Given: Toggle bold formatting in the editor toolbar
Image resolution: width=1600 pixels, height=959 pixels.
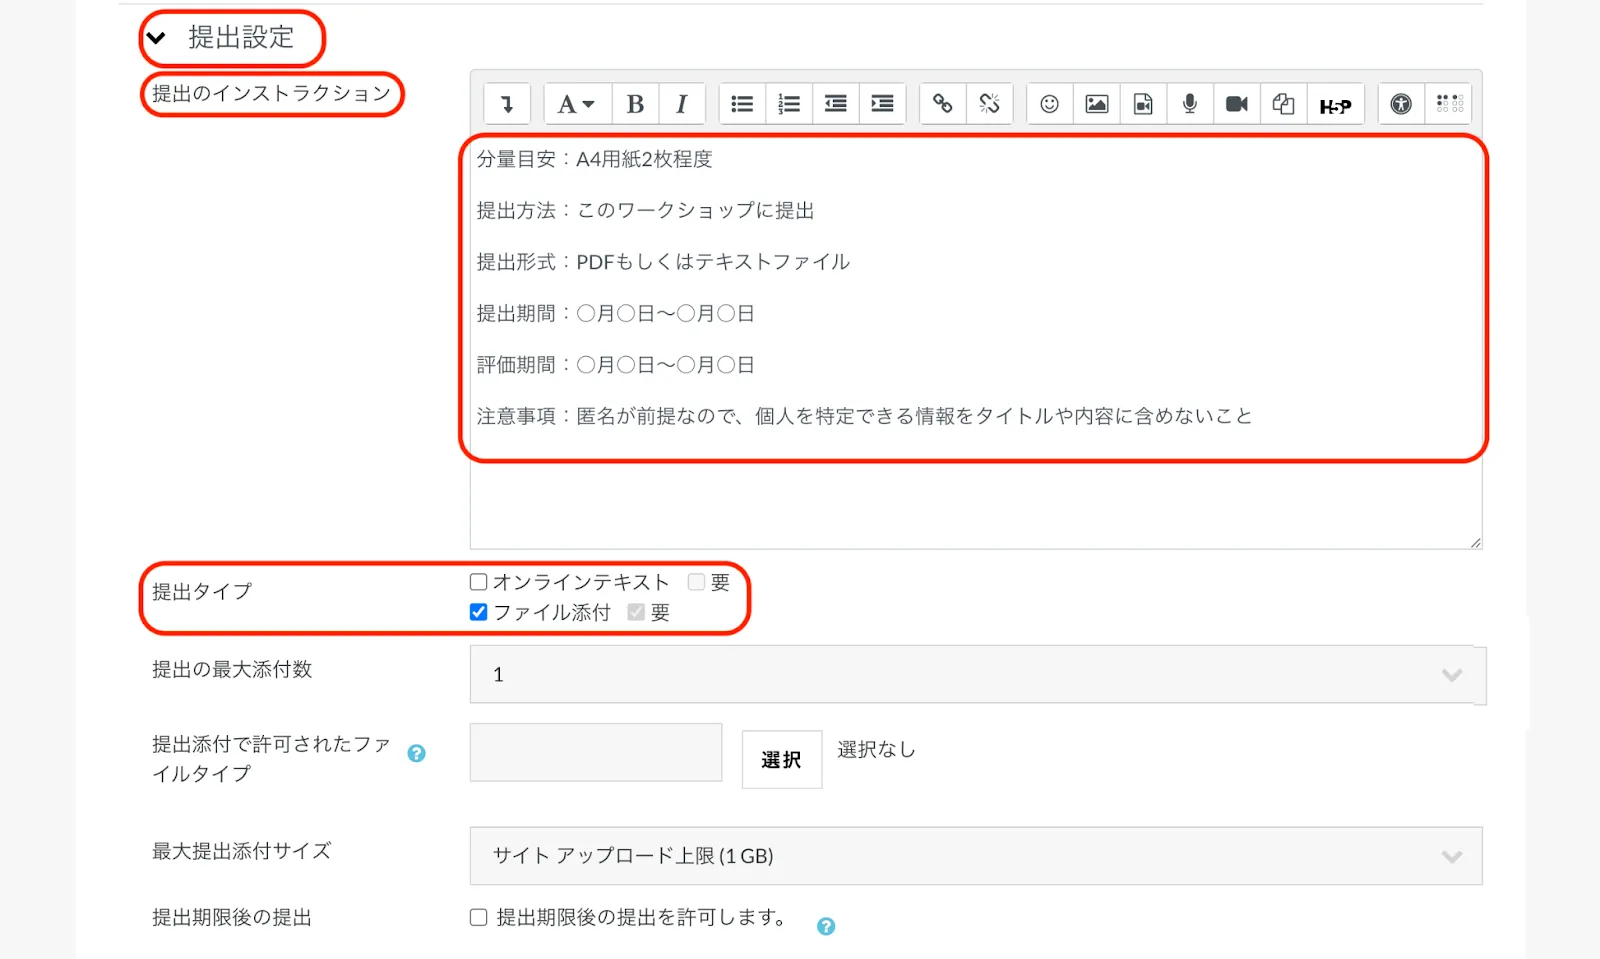Looking at the screenshot, I should [x=635, y=104].
